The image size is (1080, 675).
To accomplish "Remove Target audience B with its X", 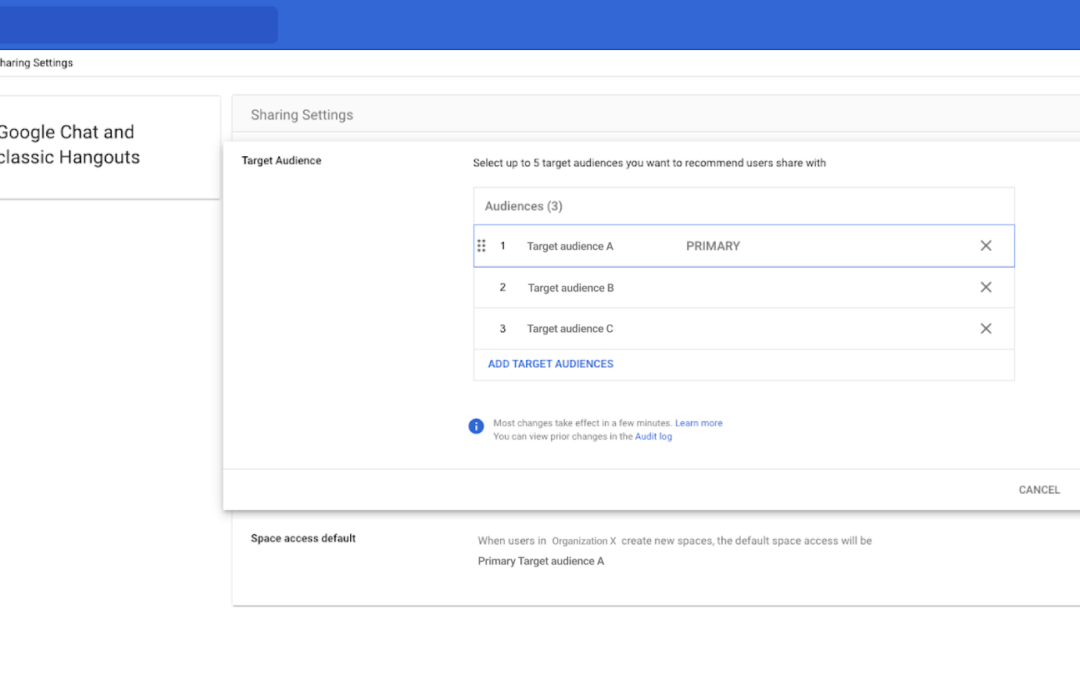I will coord(986,287).
